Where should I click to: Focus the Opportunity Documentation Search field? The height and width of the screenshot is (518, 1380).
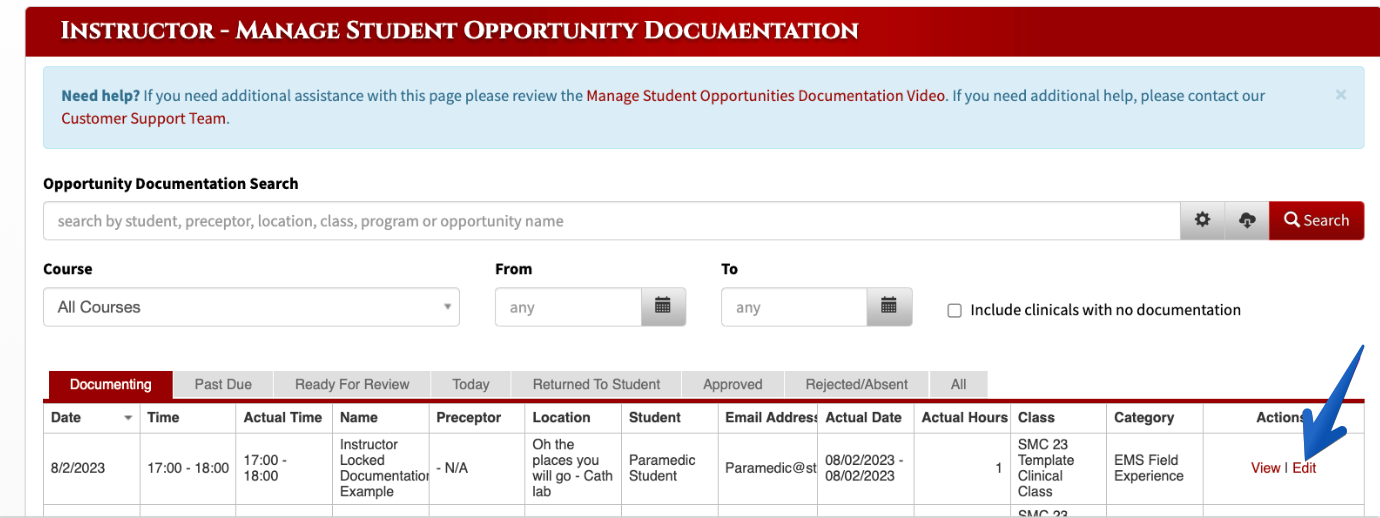(612, 221)
